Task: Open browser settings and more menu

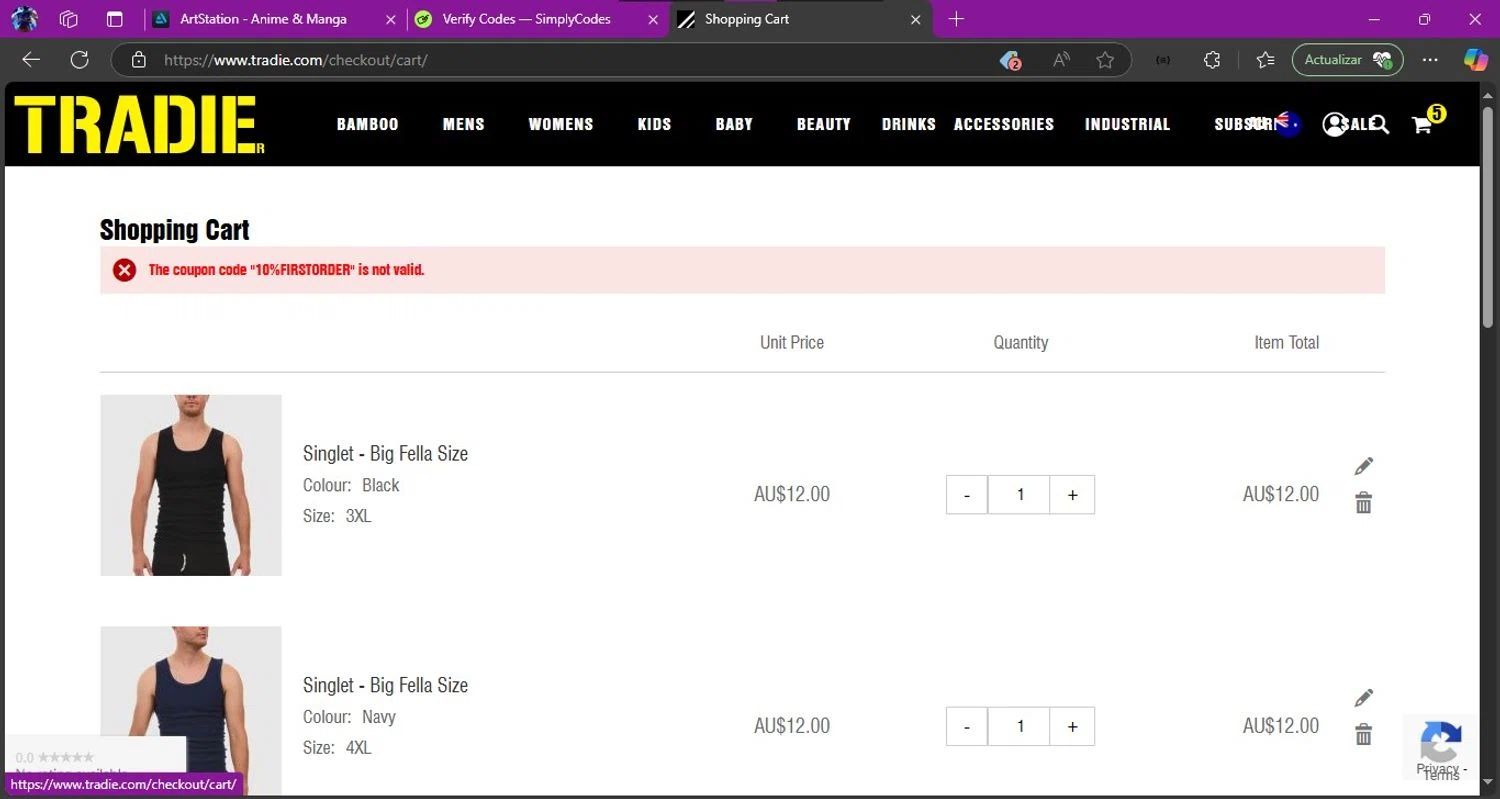Action: (x=1430, y=60)
